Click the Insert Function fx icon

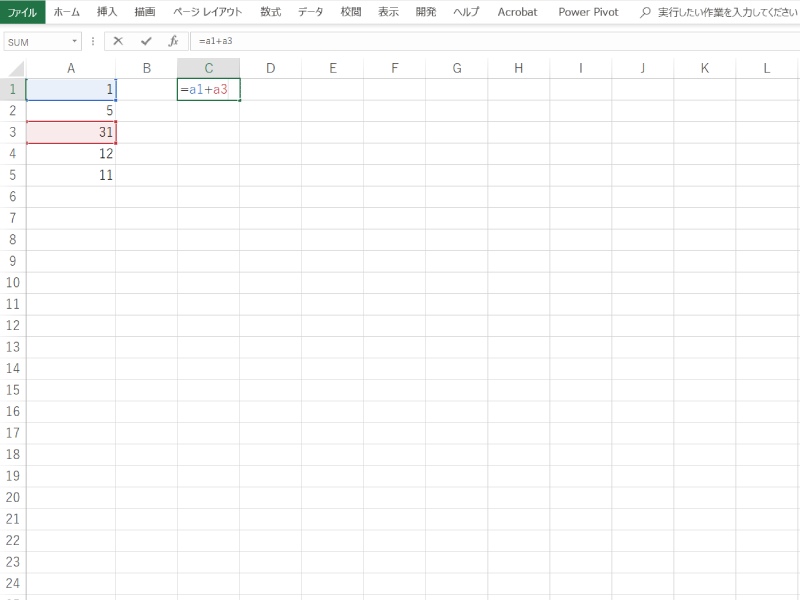(x=173, y=41)
